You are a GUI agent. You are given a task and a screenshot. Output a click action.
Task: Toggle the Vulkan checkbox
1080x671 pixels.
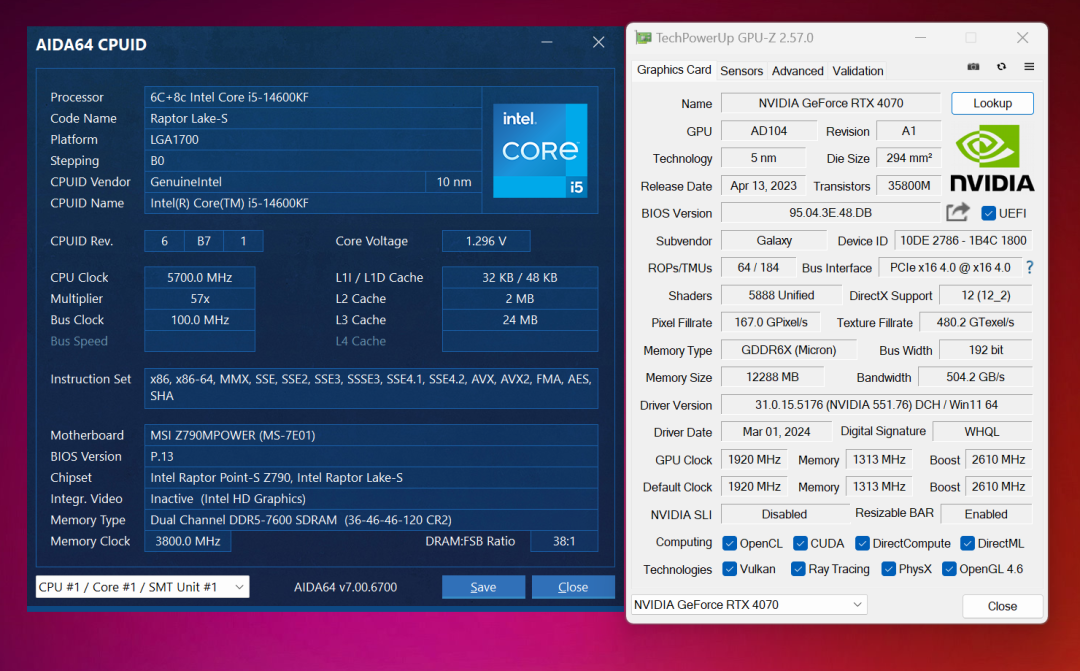tap(729, 569)
